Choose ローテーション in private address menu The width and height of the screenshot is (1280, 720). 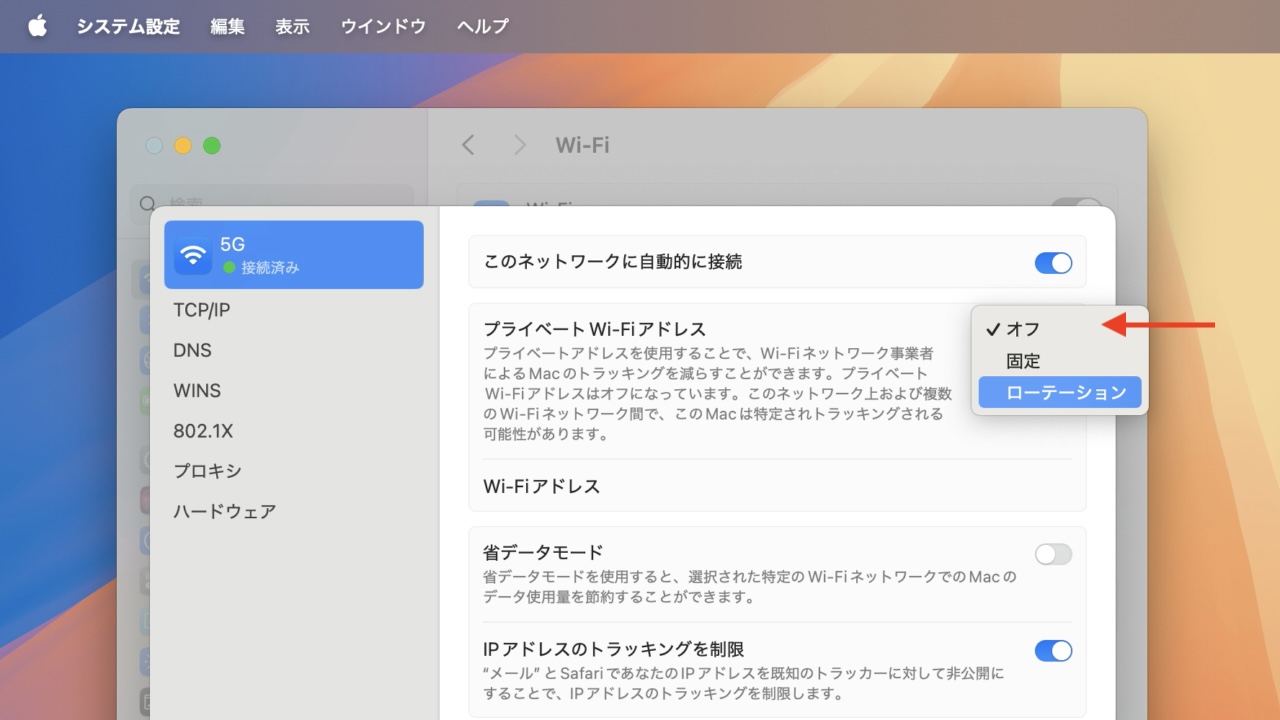pos(1060,393)
